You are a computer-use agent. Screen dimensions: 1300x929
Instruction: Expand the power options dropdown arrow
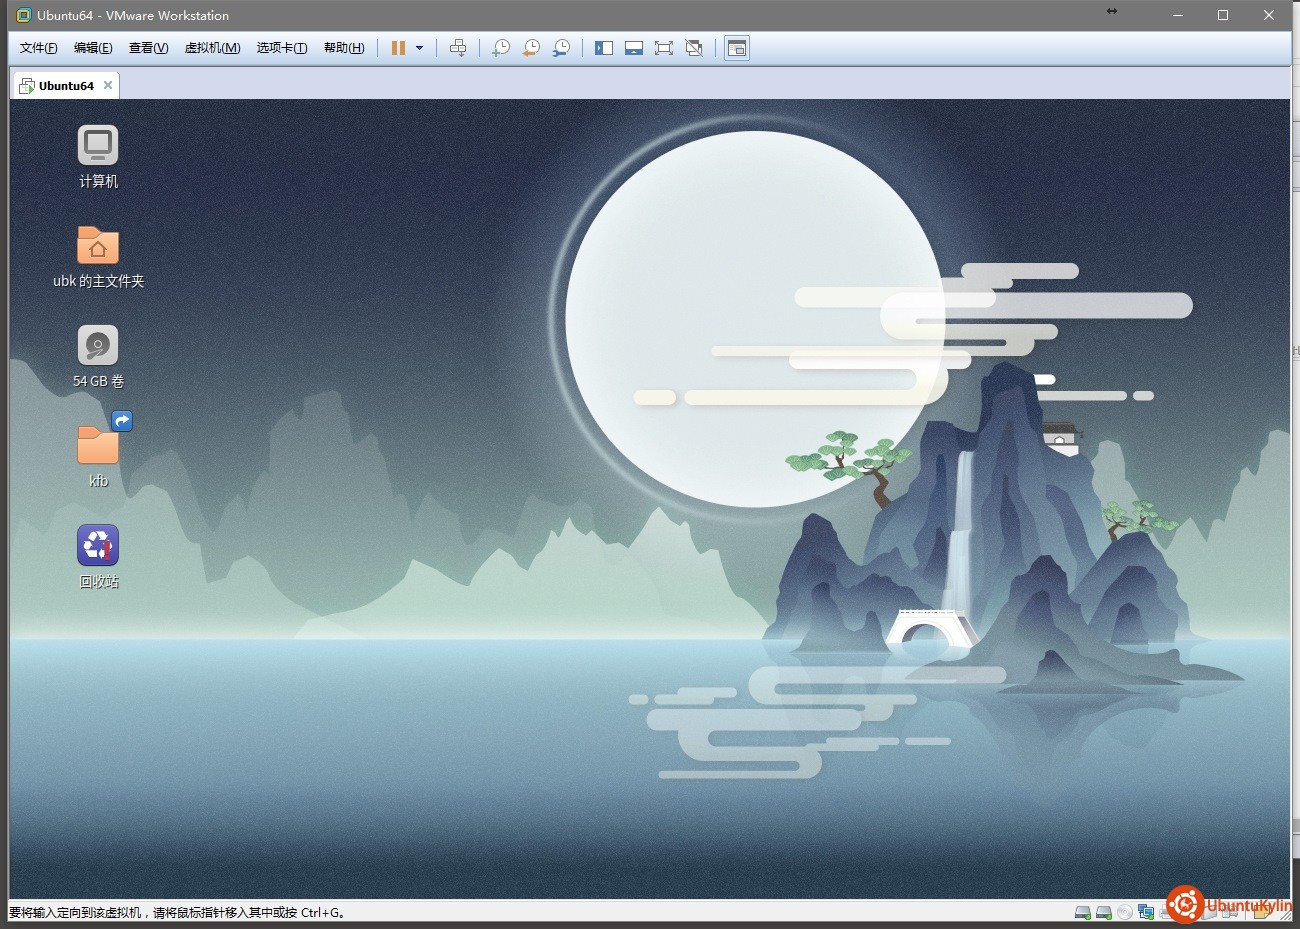419,48
